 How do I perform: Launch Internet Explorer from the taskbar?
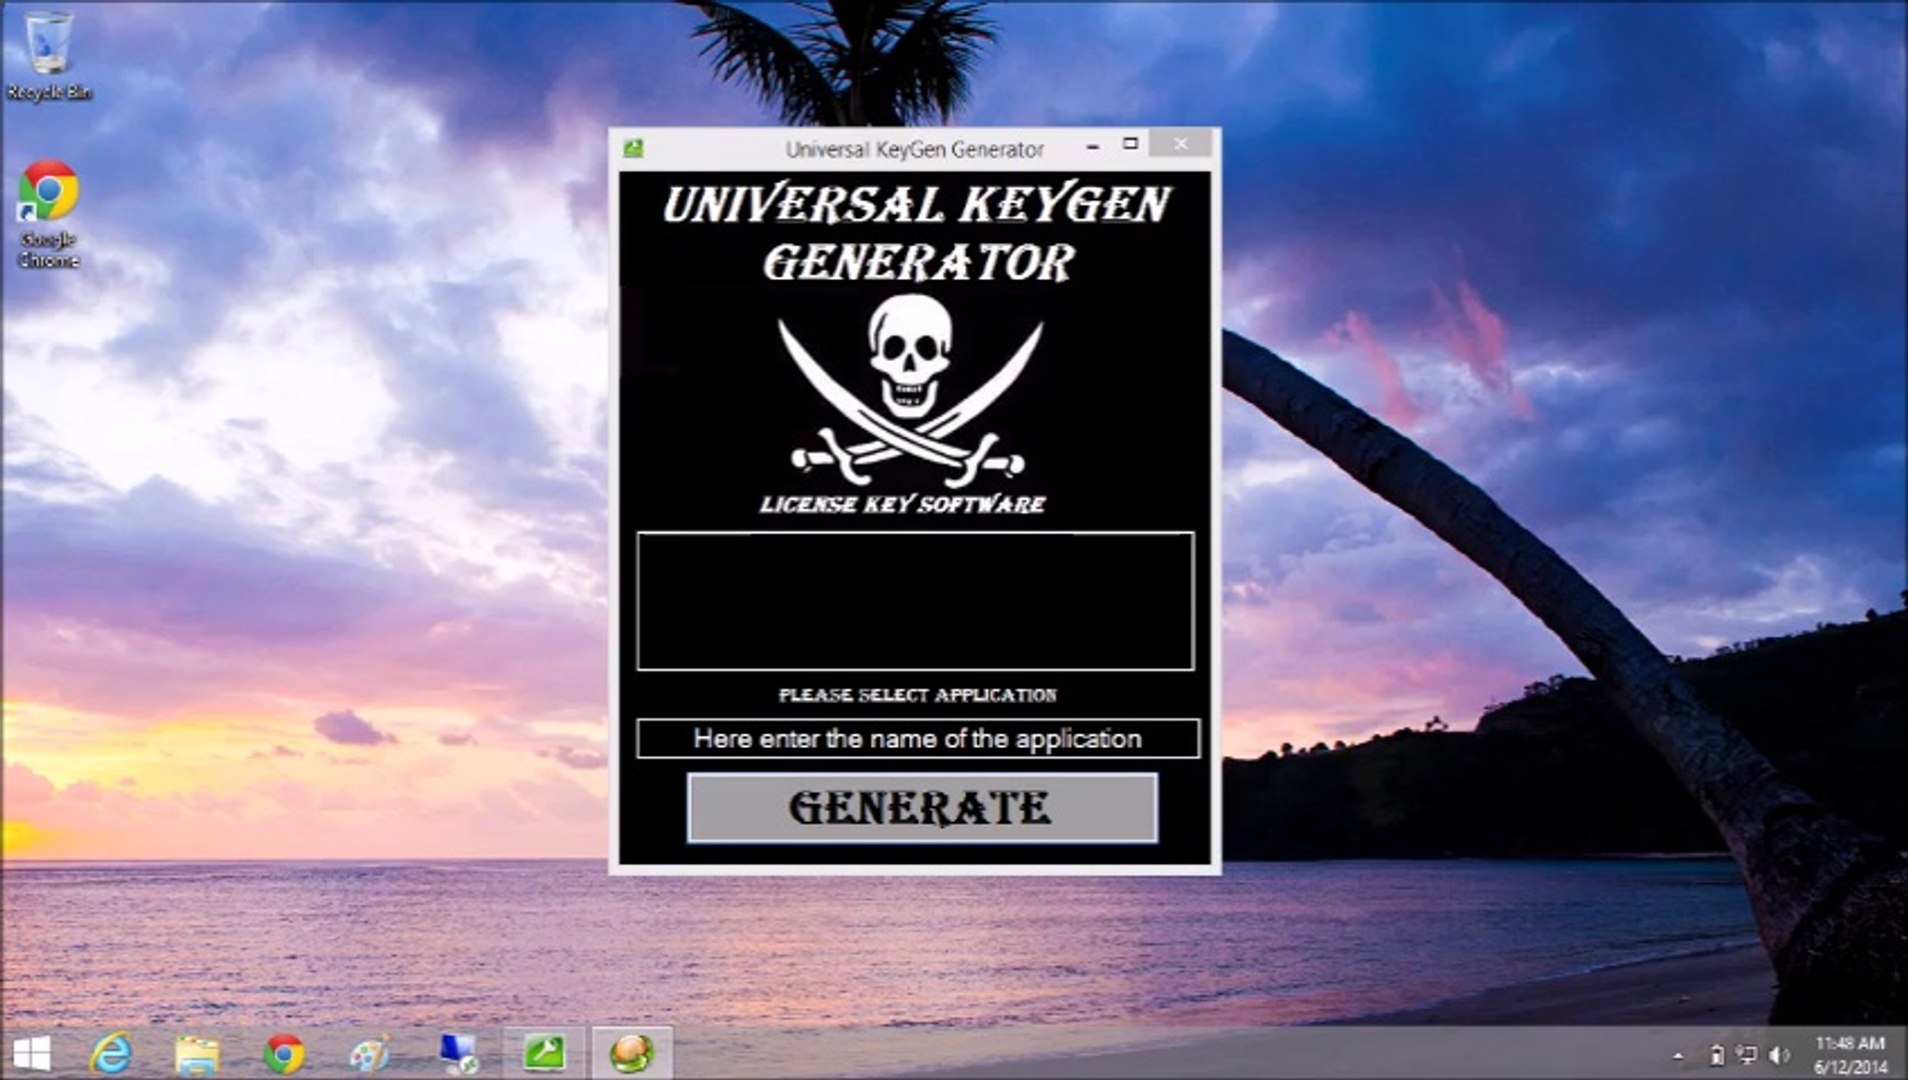coord(111,1054)
